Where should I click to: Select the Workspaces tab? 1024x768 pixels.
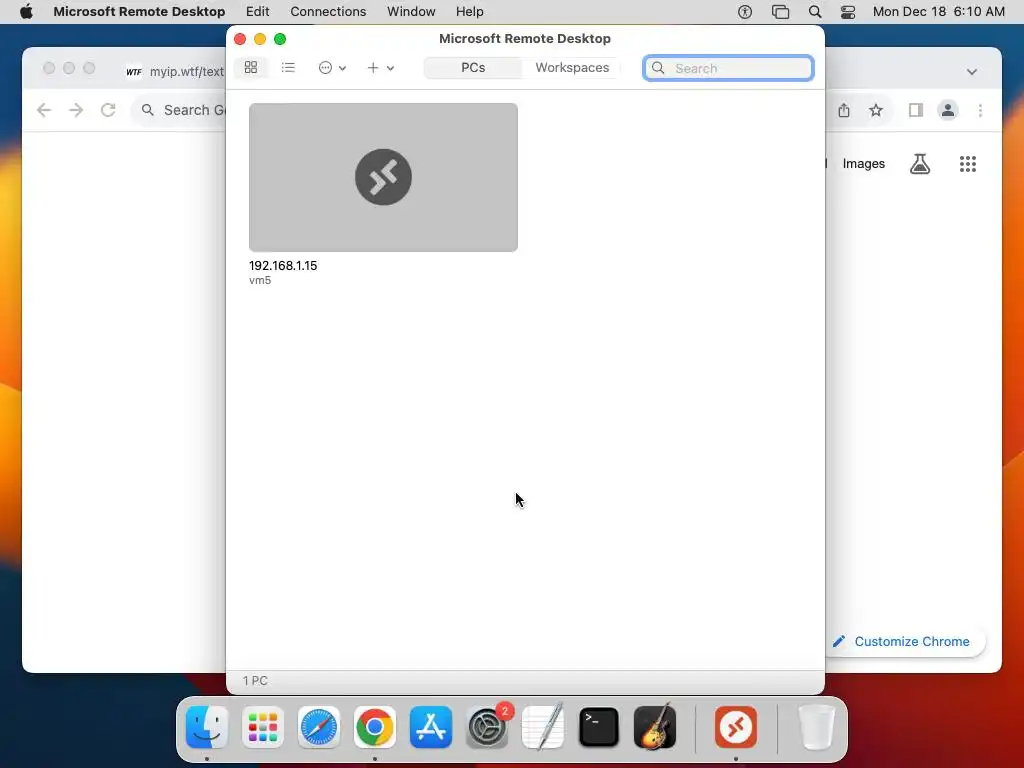(x=572, y=67)
